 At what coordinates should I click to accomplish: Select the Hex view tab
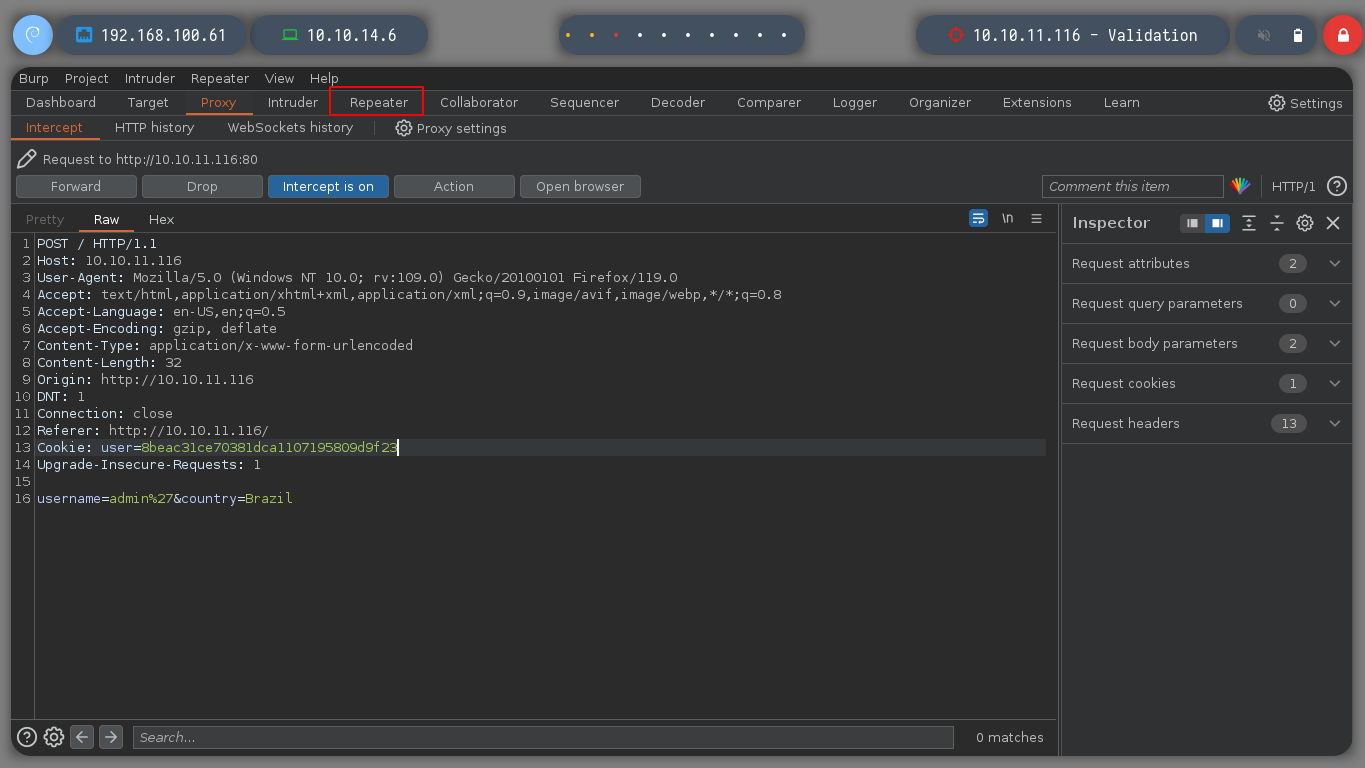click(x=161, y=219)
